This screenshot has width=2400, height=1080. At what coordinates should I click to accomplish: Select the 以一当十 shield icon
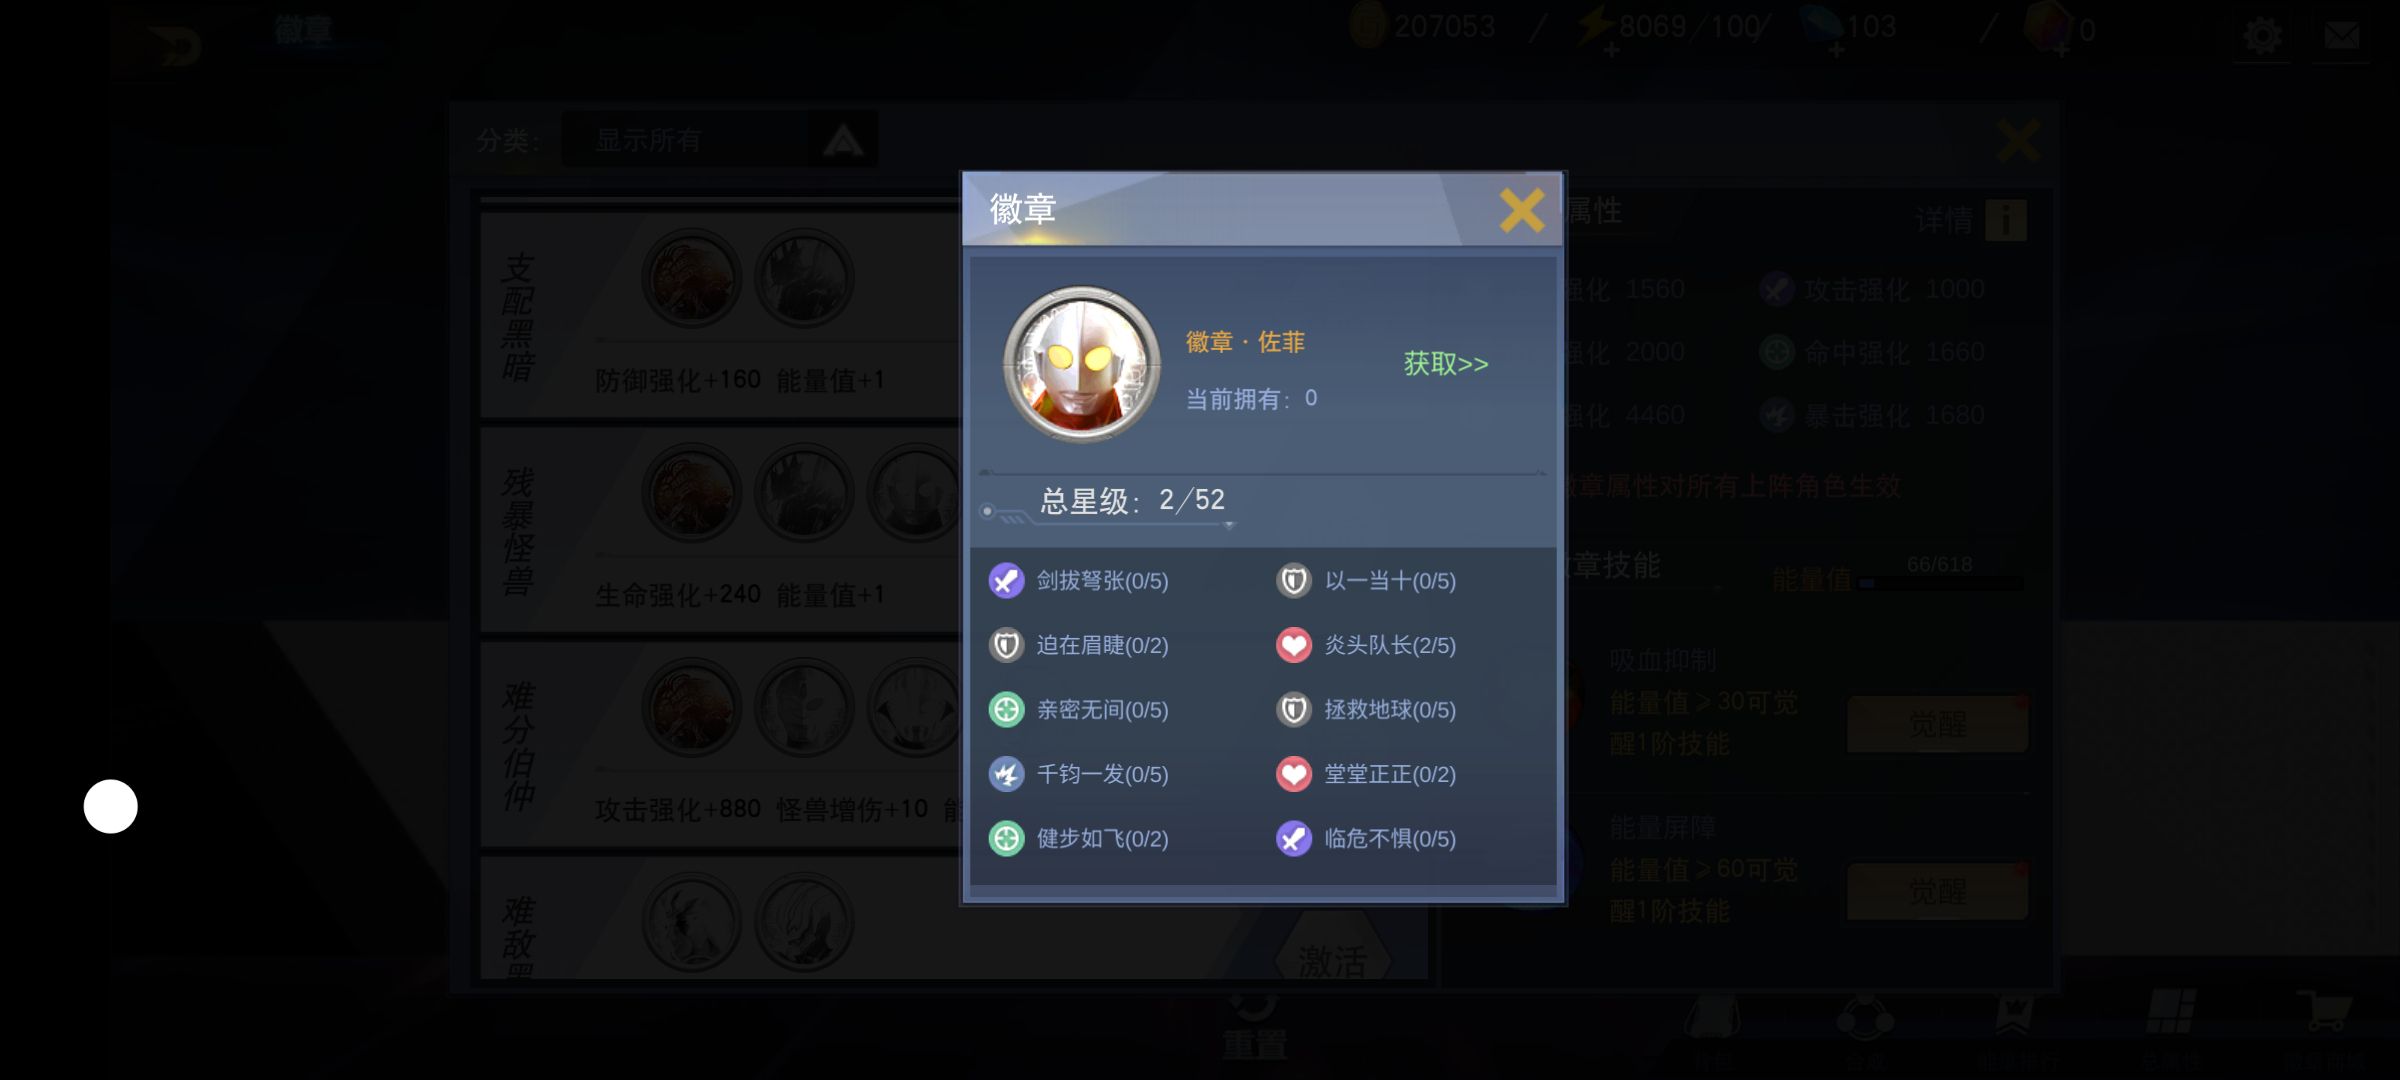coord(1294,581)
